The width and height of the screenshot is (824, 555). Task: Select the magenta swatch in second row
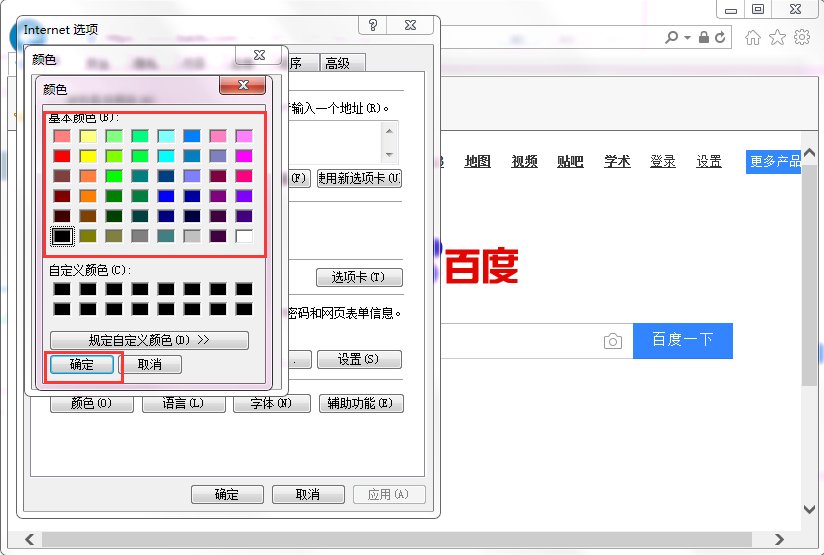click(x=244, y=156)
